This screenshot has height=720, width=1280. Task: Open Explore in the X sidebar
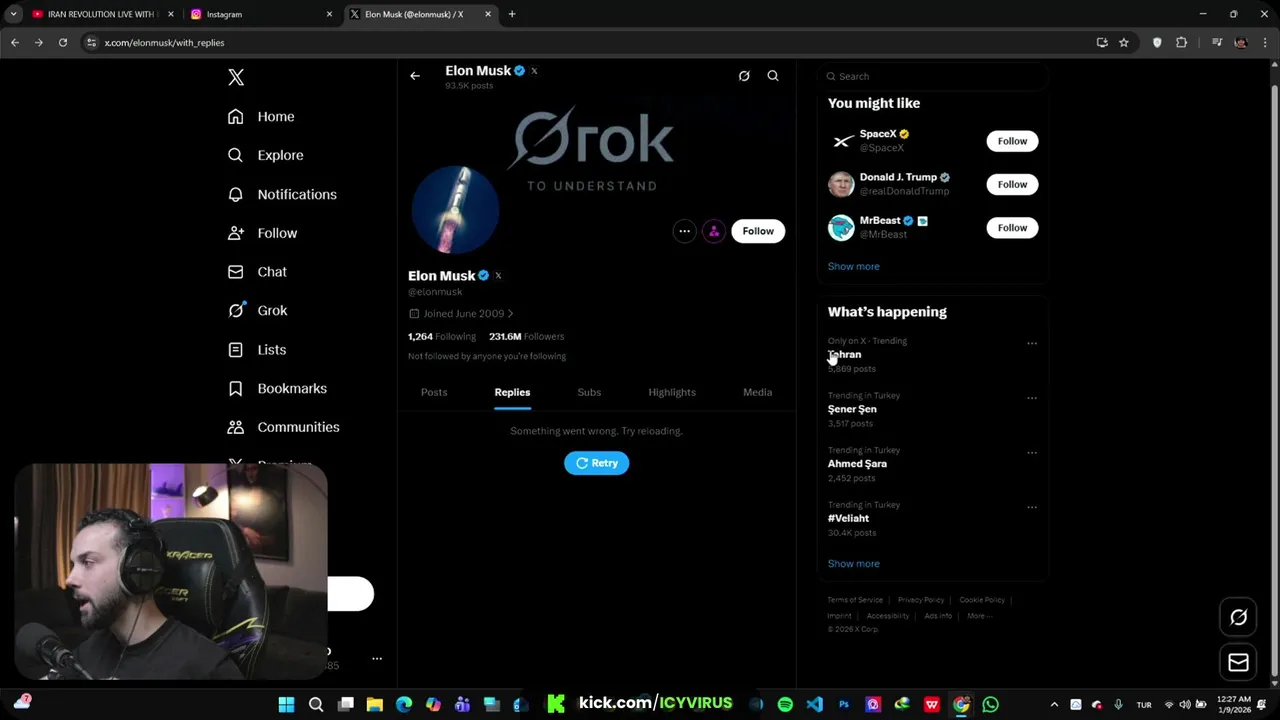(265, 155)
